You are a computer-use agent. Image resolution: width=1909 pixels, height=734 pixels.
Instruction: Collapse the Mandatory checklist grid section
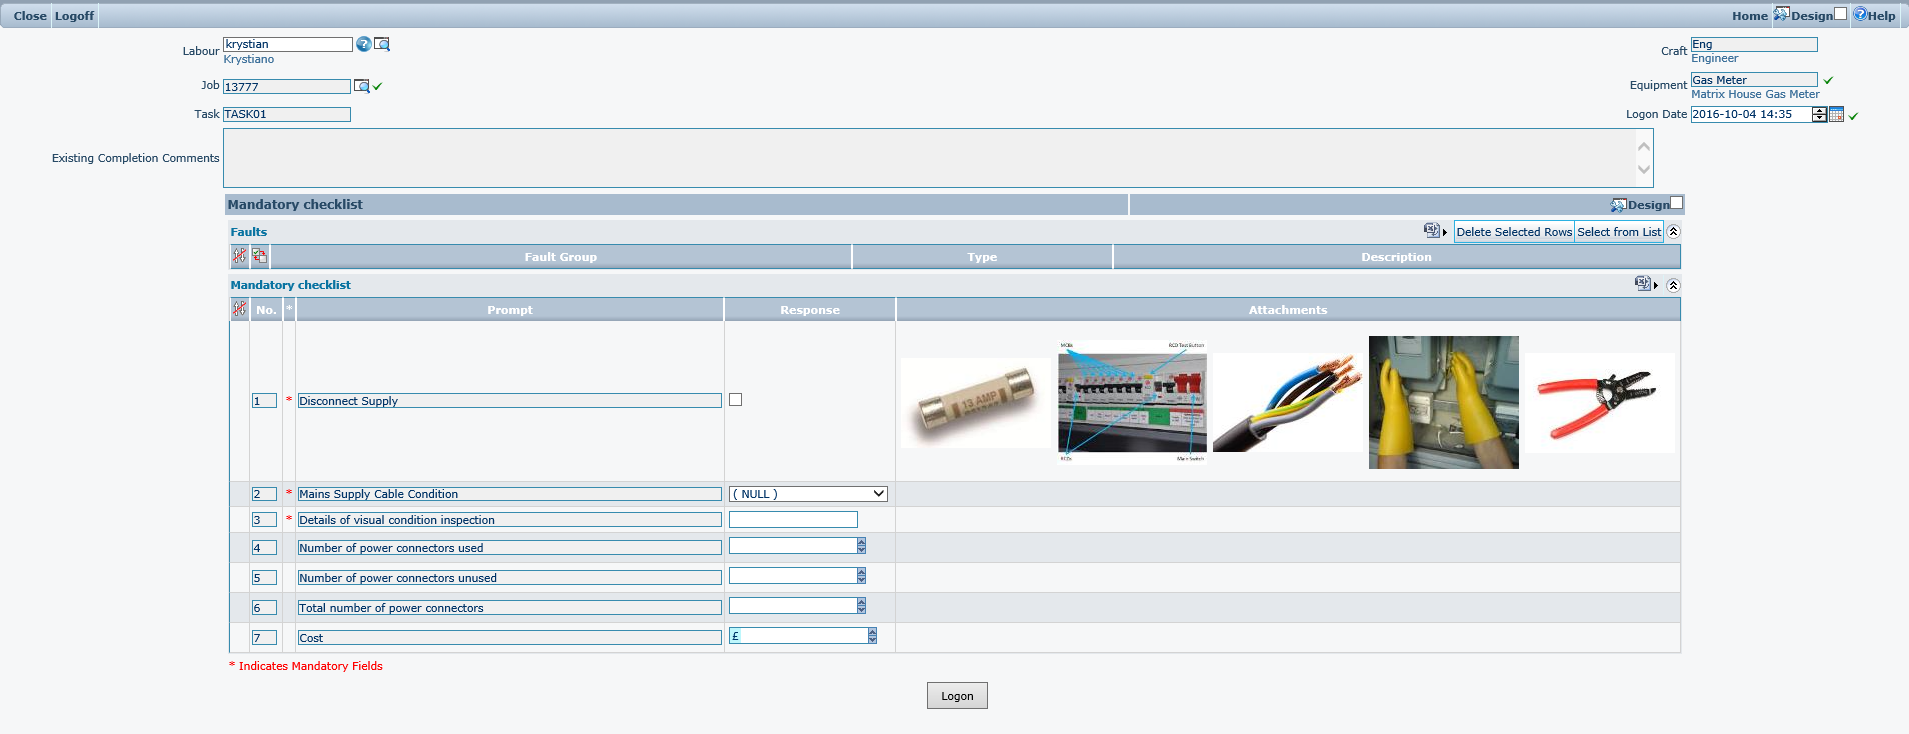tap(1673, 285)
